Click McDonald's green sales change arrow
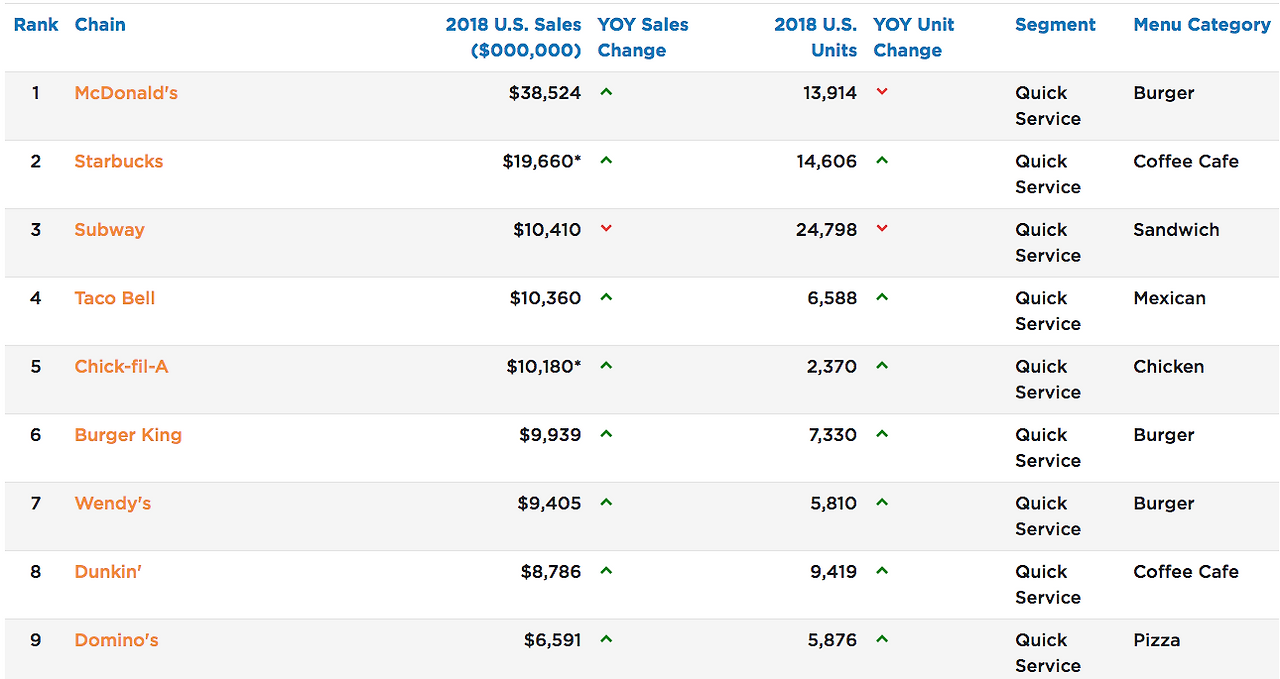Image resolution: width=1280 pixels, height=679 pixels. tap(606, 93)
